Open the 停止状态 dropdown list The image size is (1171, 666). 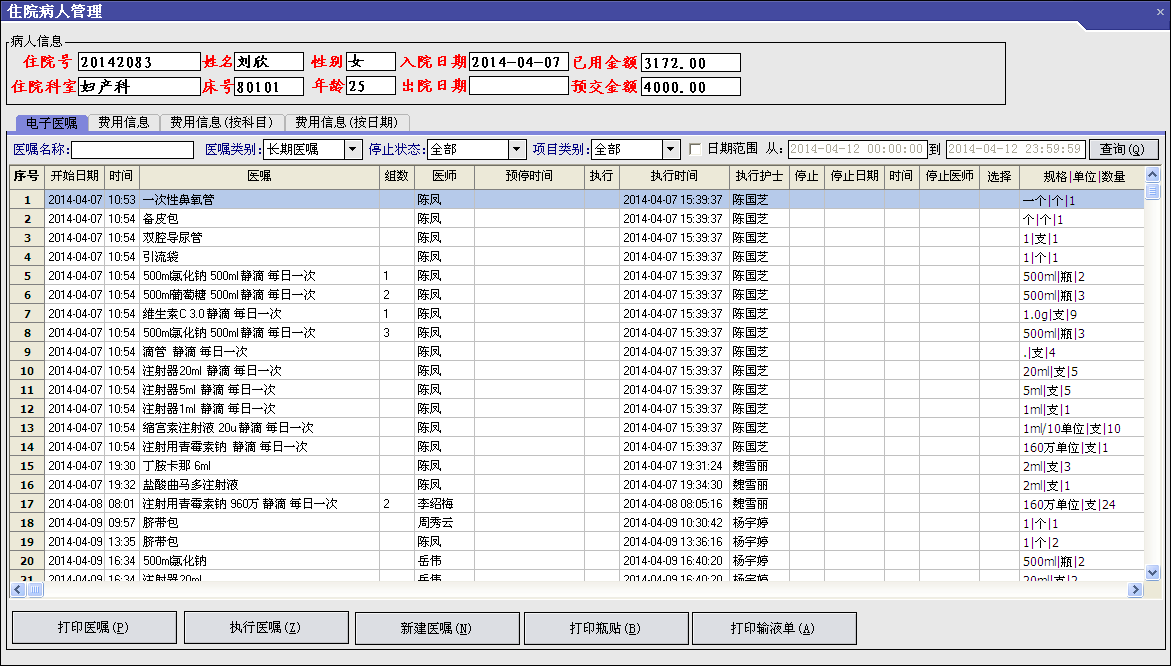pos(516,149)
